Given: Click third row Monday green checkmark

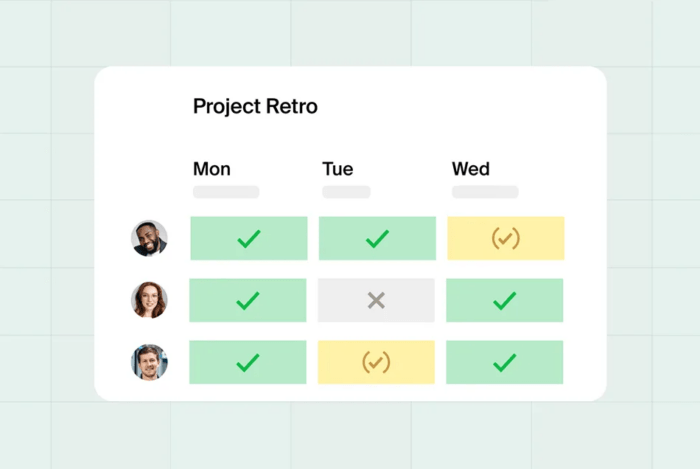Looking at the screenshot, I should coord(248,362).
